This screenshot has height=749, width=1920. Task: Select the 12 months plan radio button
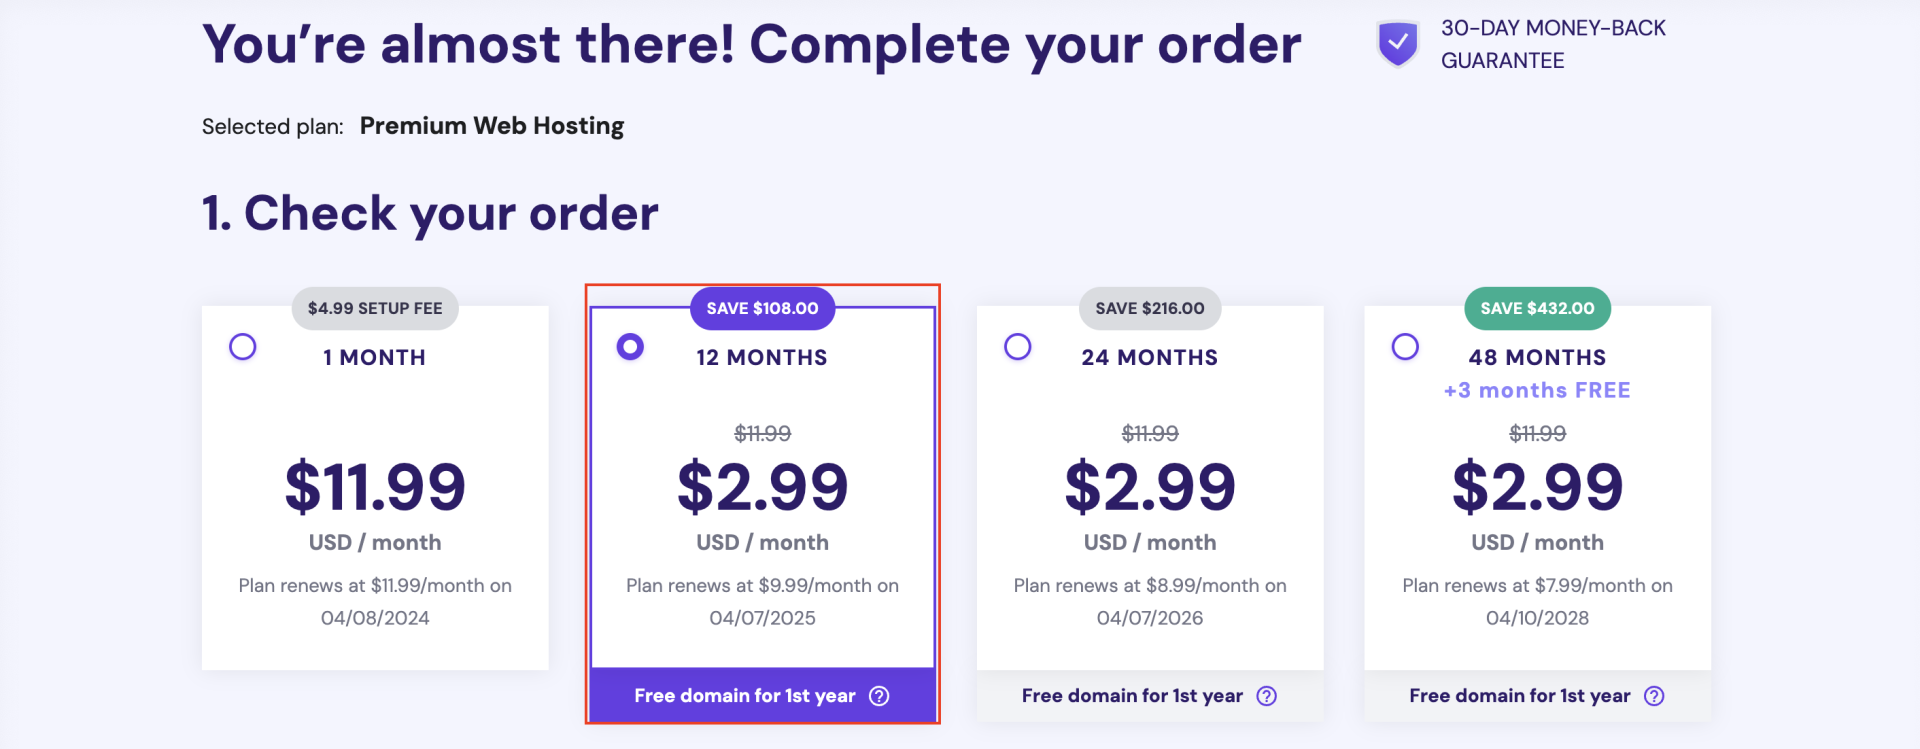[630, 347]
